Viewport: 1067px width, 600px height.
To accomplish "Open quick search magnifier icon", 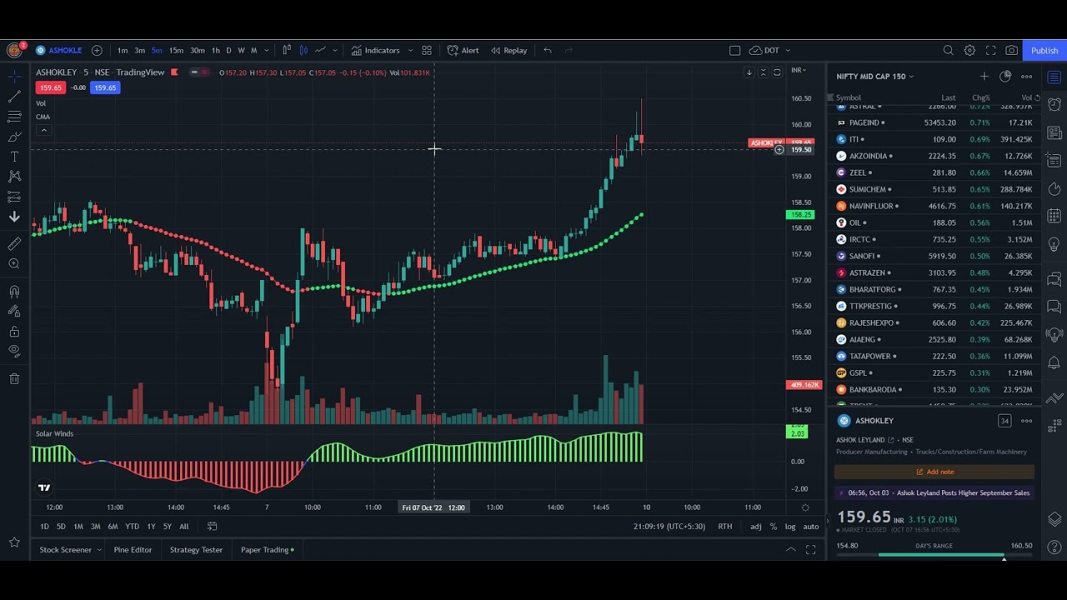I will (948, 50).
